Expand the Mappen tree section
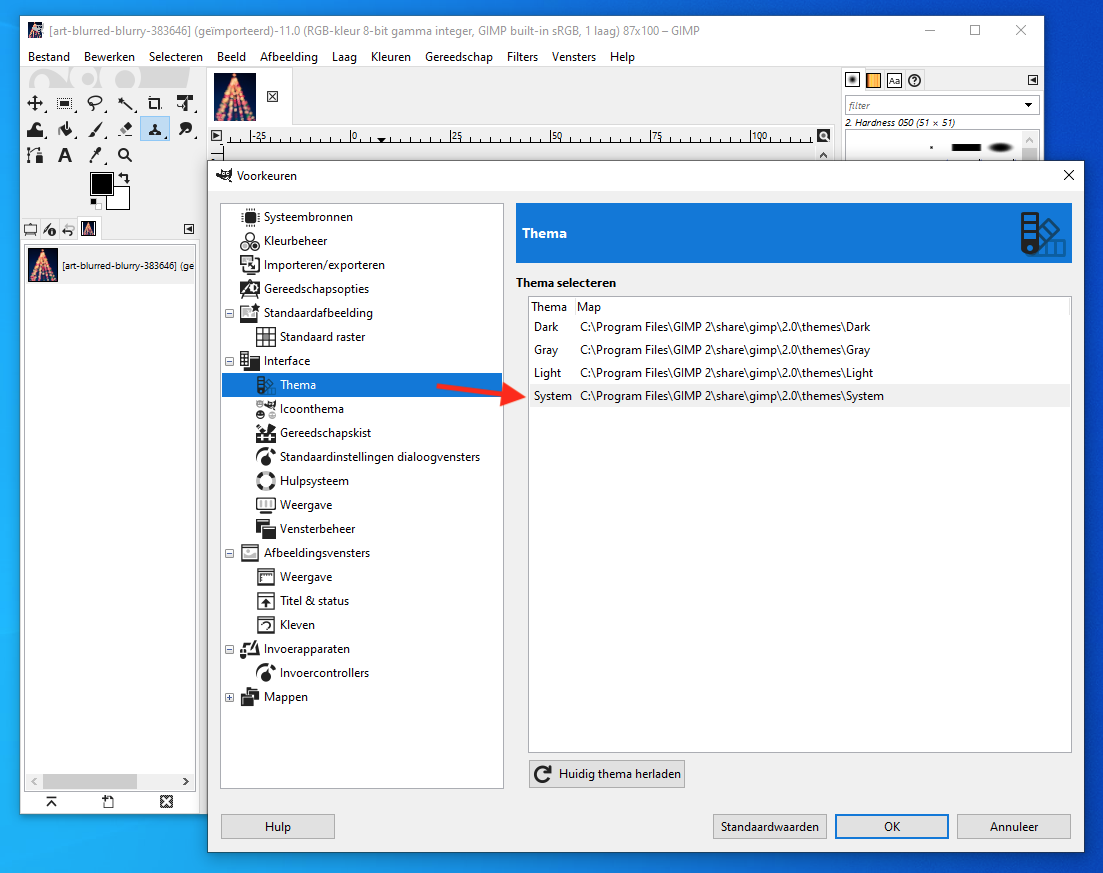This screenshot has height=873, width=1103. [229, 697]
